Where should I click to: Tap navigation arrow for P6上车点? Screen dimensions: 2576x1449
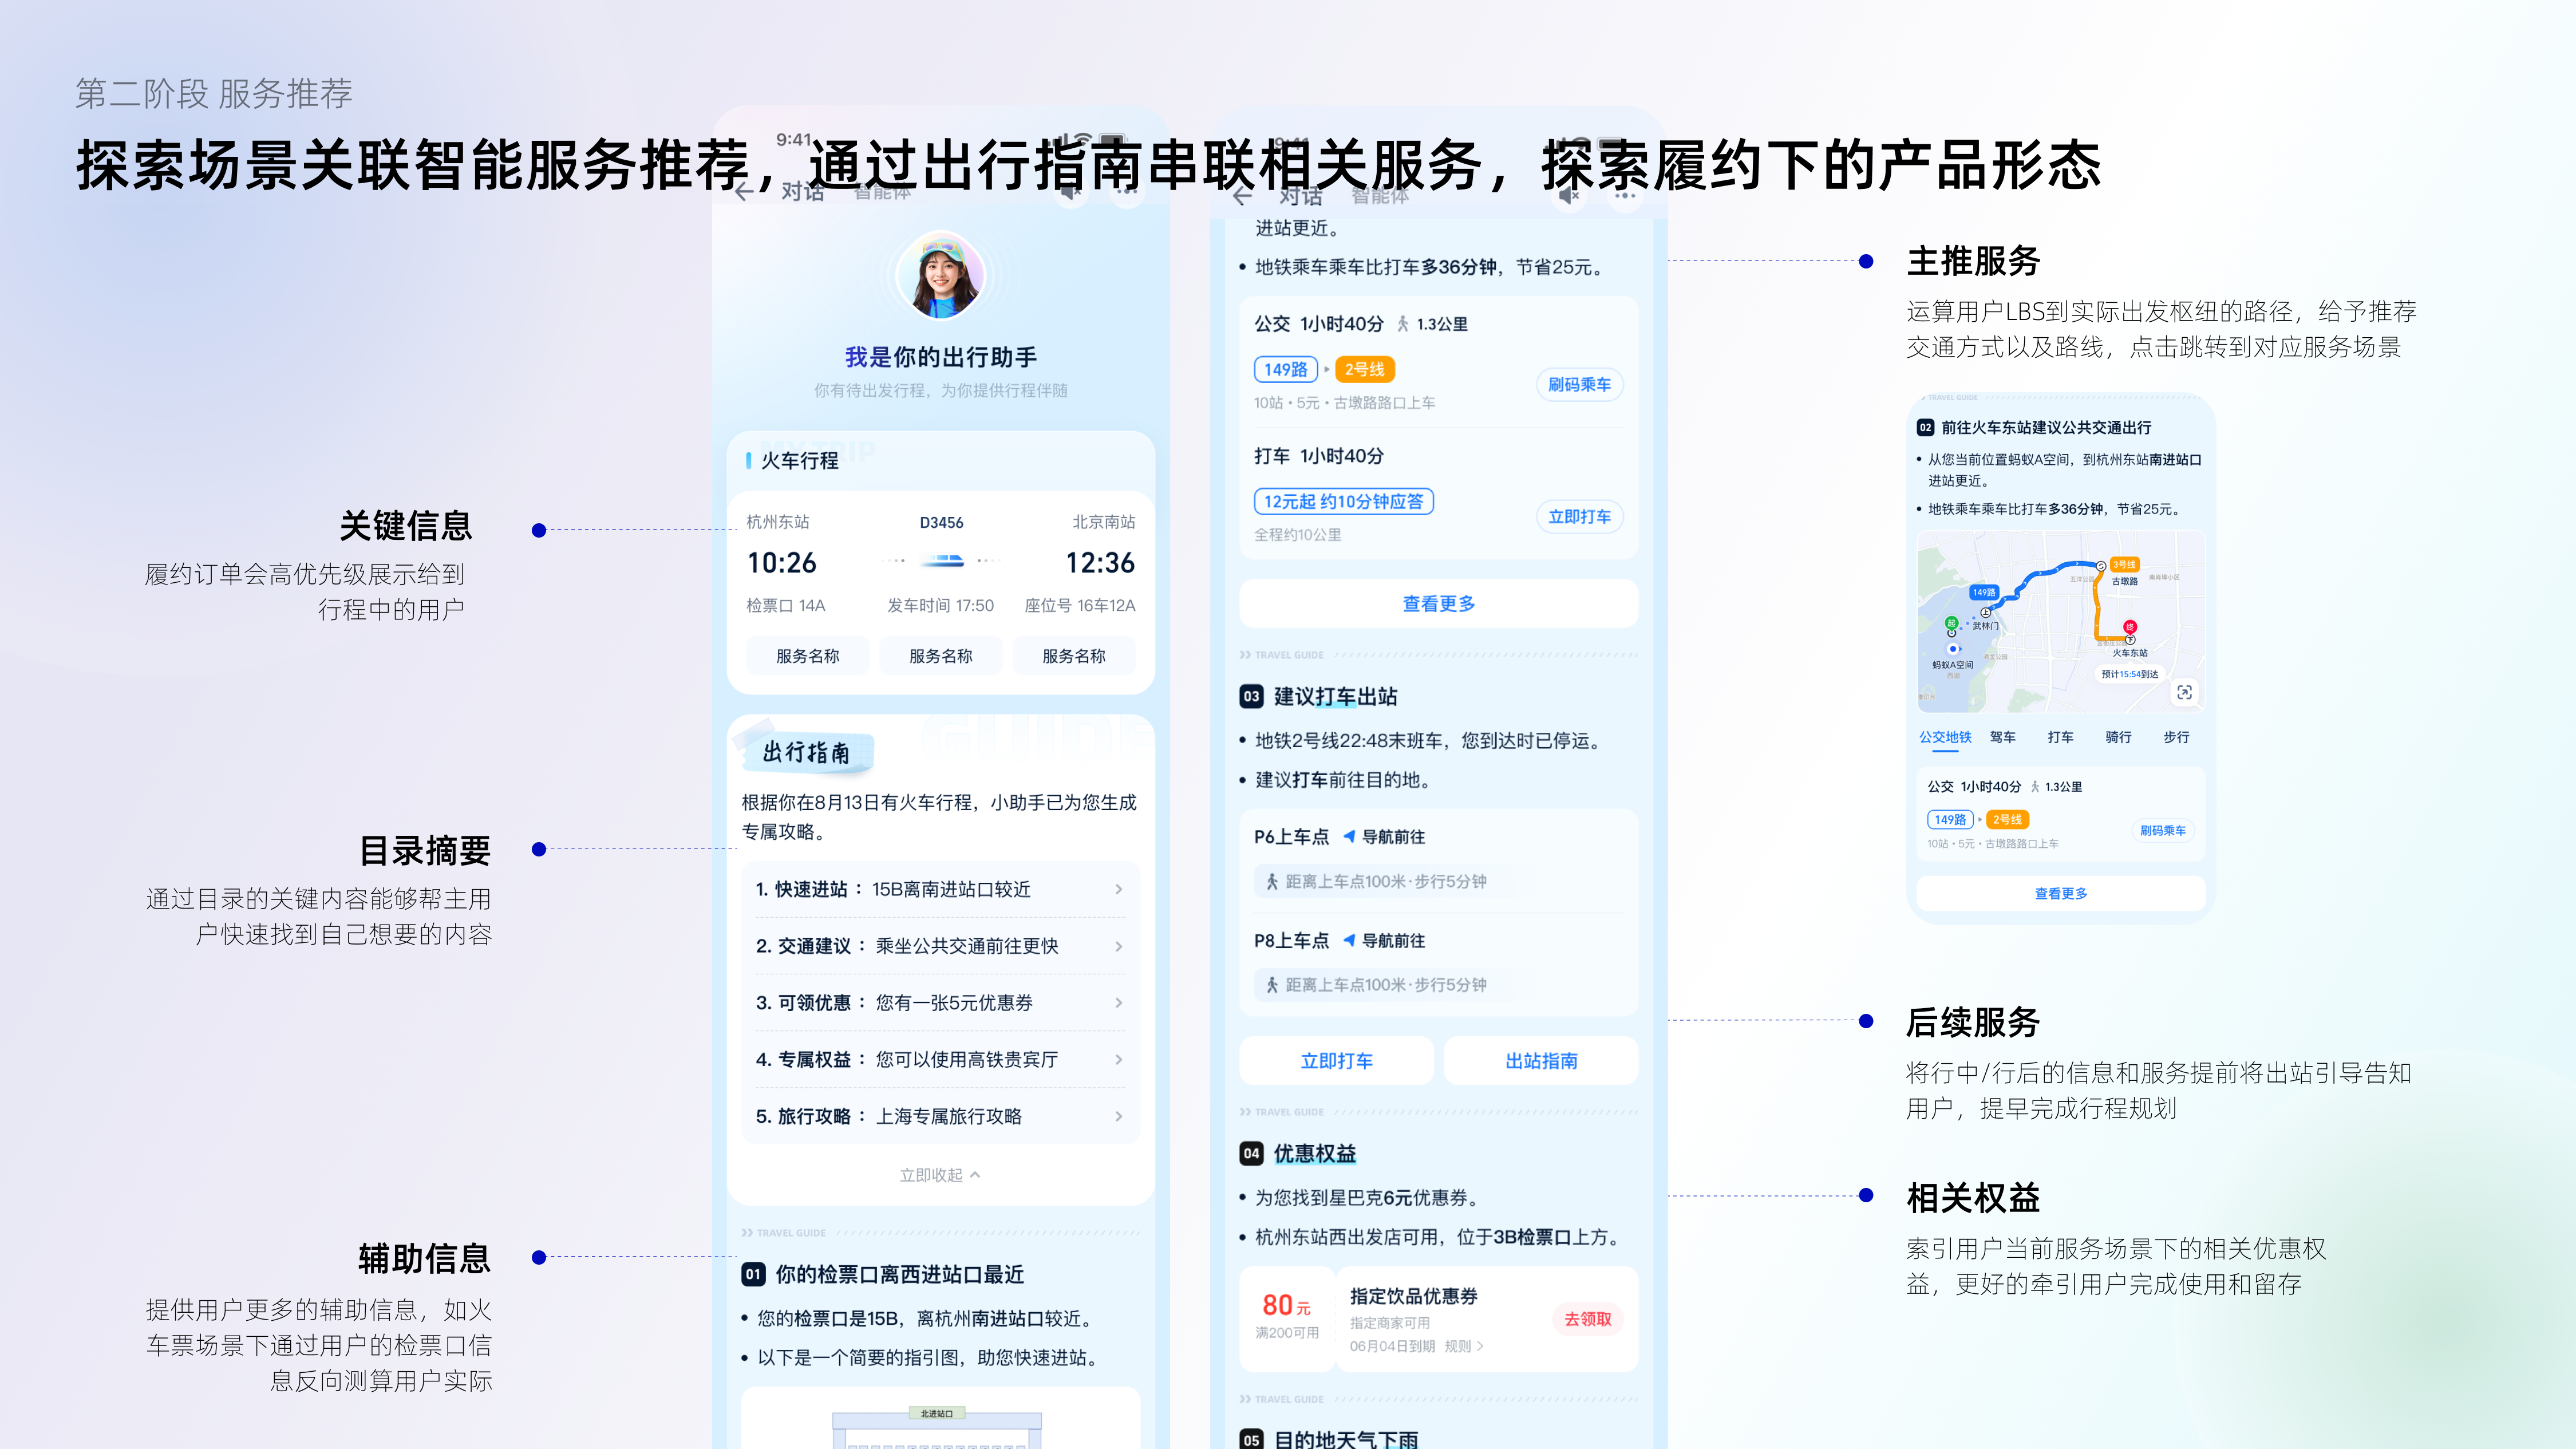pyautogui.click(x=1349, y=836)
